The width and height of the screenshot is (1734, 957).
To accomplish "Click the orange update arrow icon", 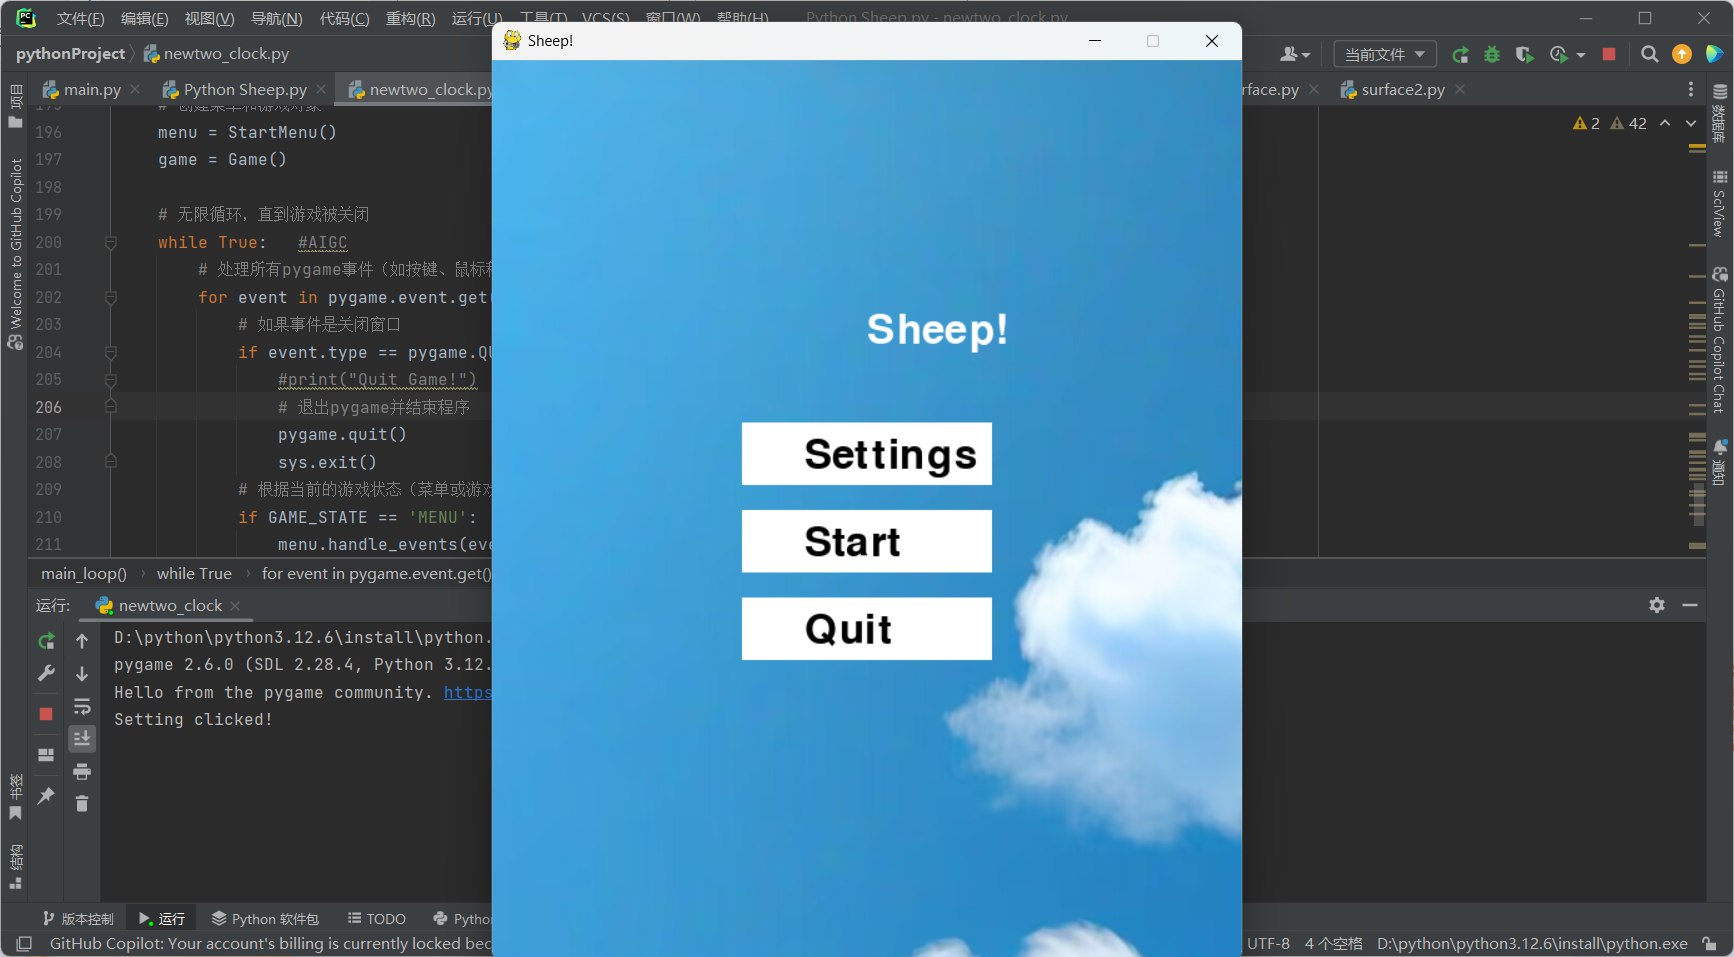I will click(1682, 54).
